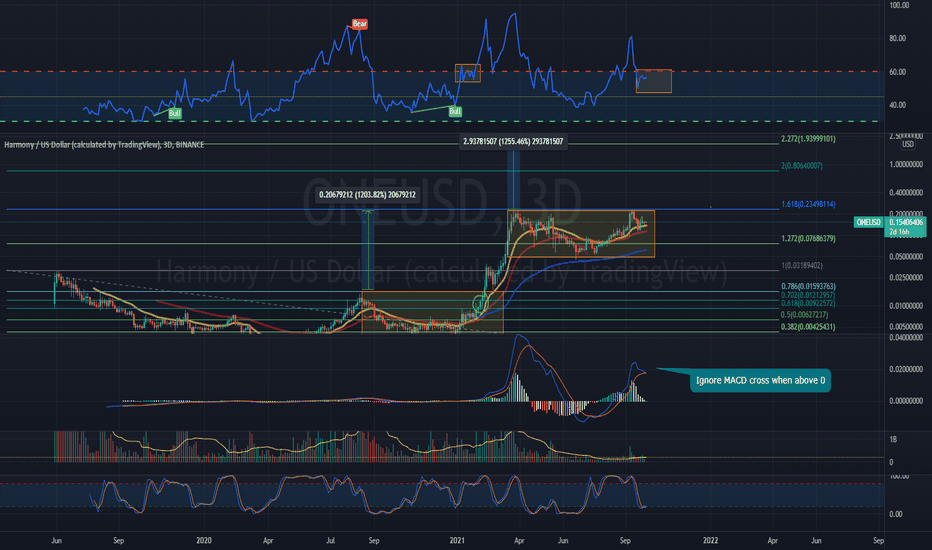This screenshot has width=932, height=550.
Task: Click the 100.00 level on the RSI axis
Action: pyautogui.click(x=899, y=5)
